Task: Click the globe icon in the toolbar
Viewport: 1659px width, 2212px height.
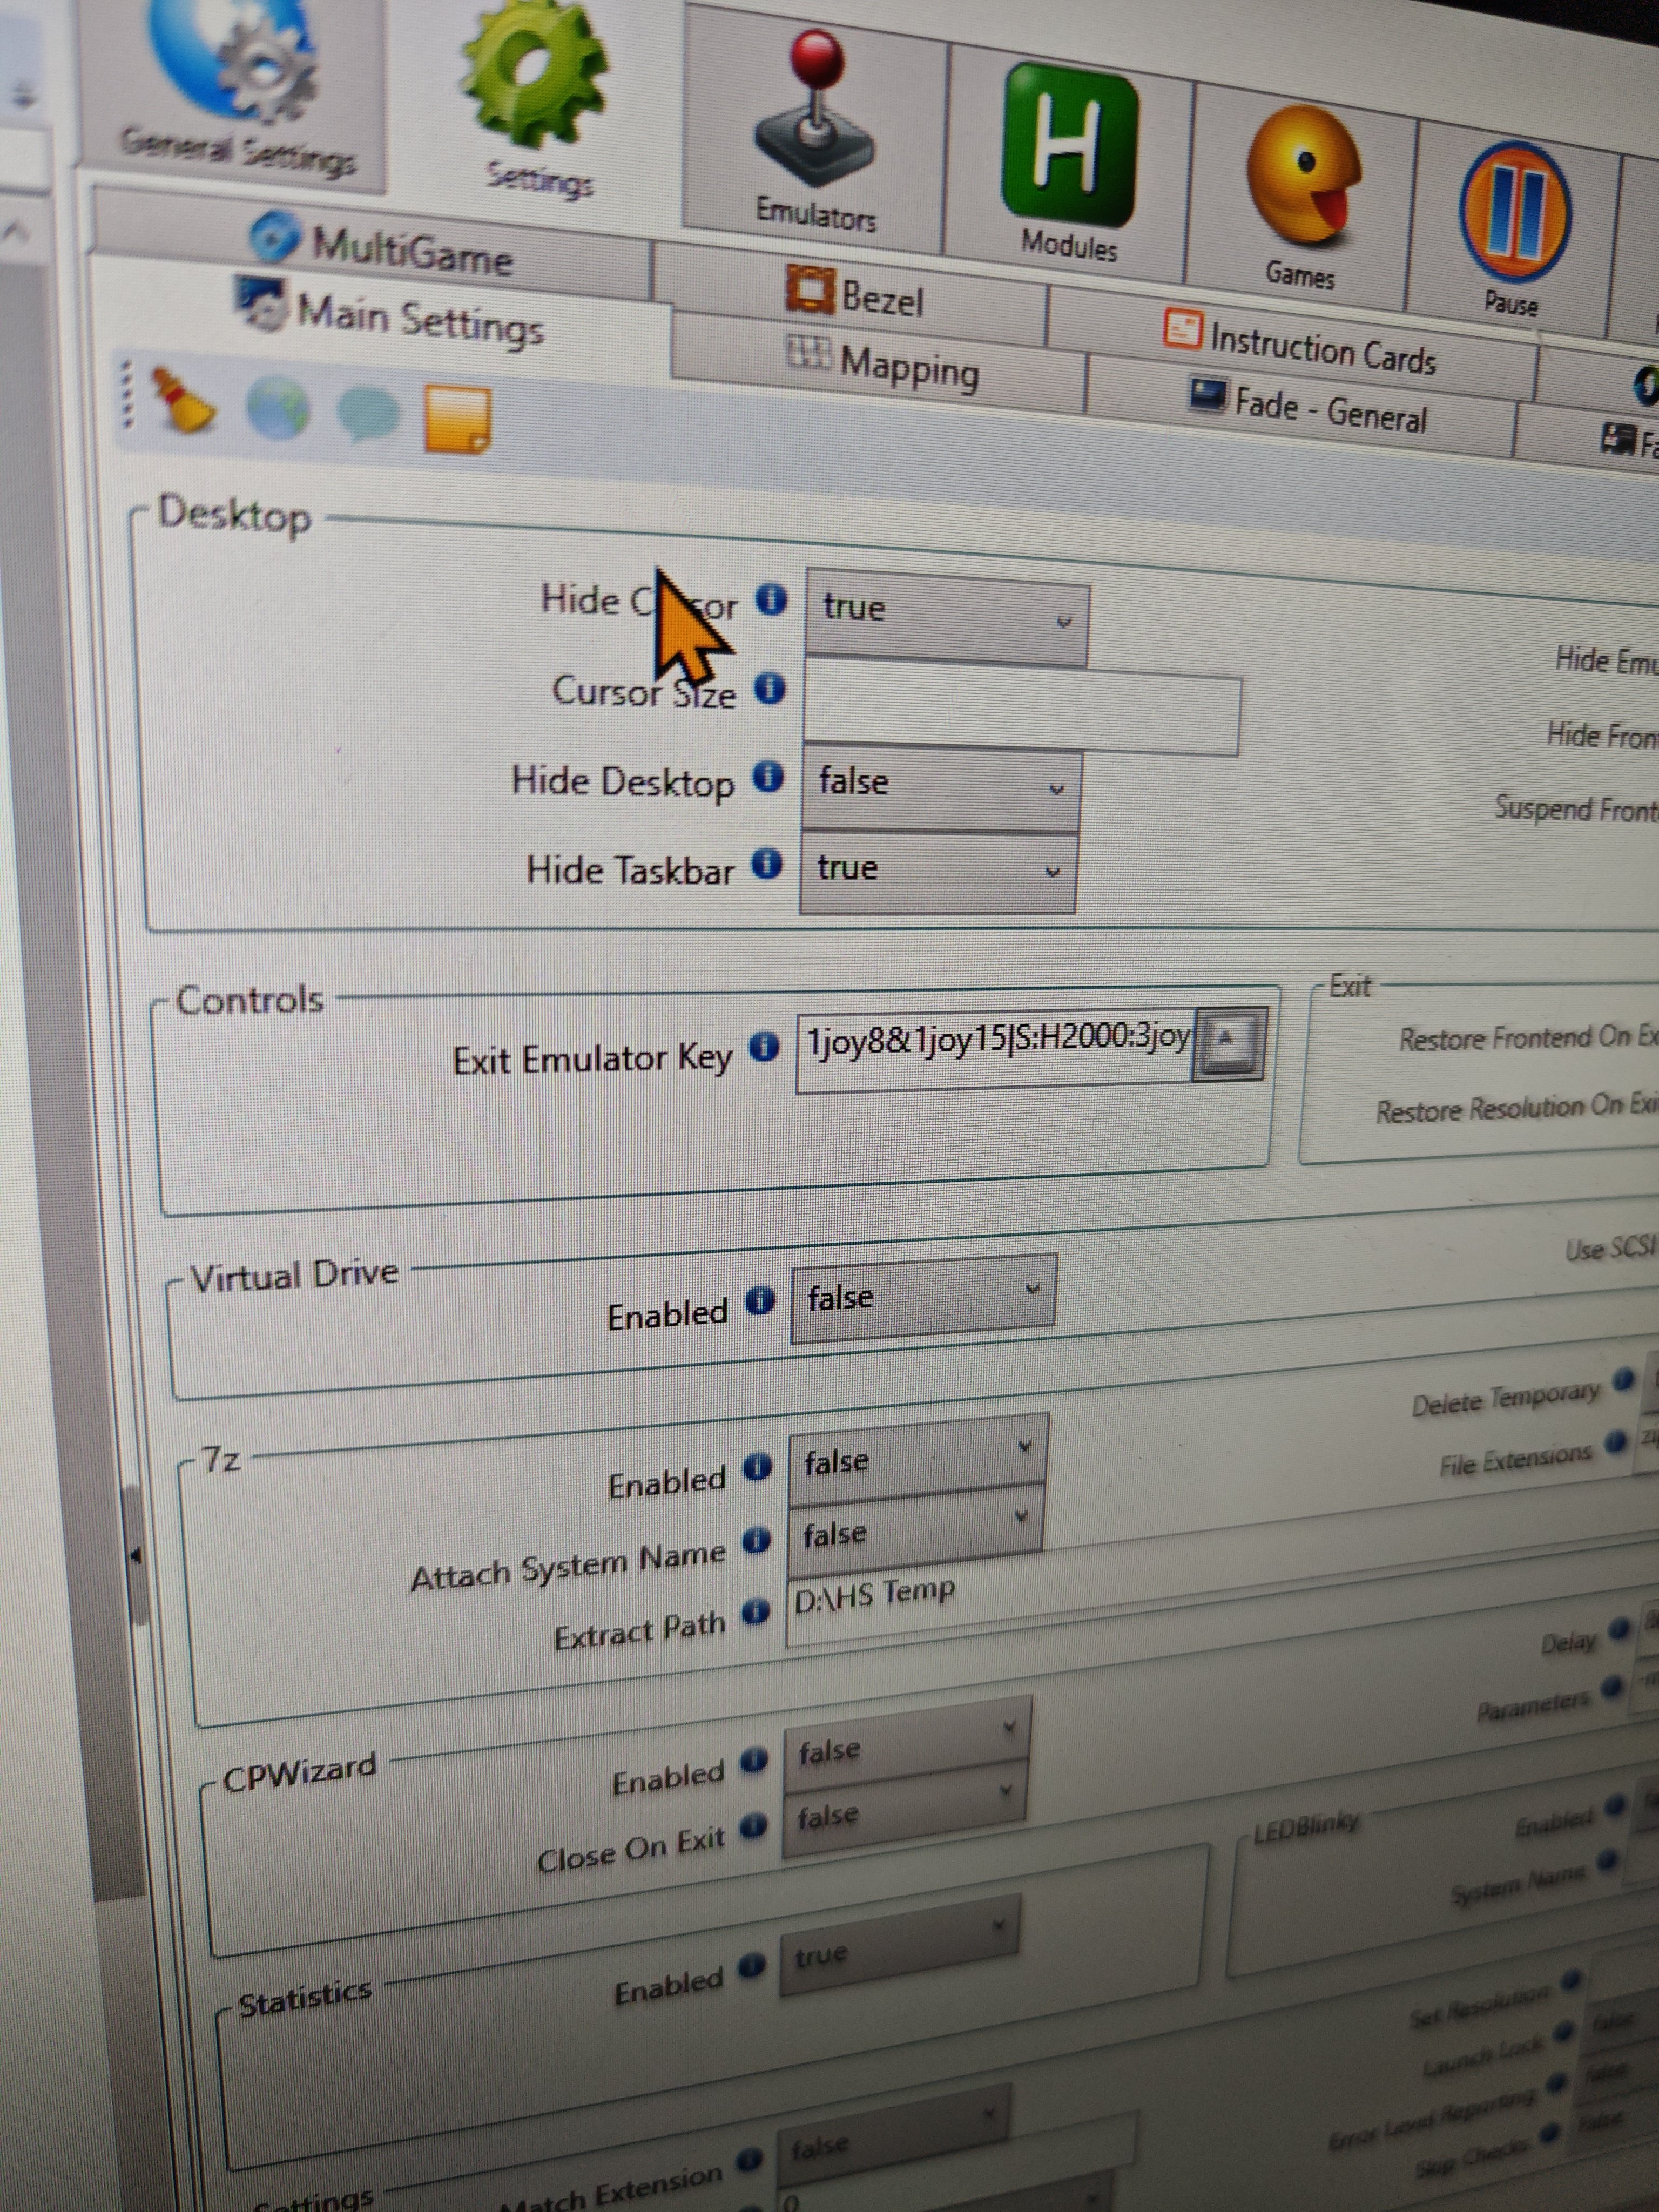Action: click(278, 407)
